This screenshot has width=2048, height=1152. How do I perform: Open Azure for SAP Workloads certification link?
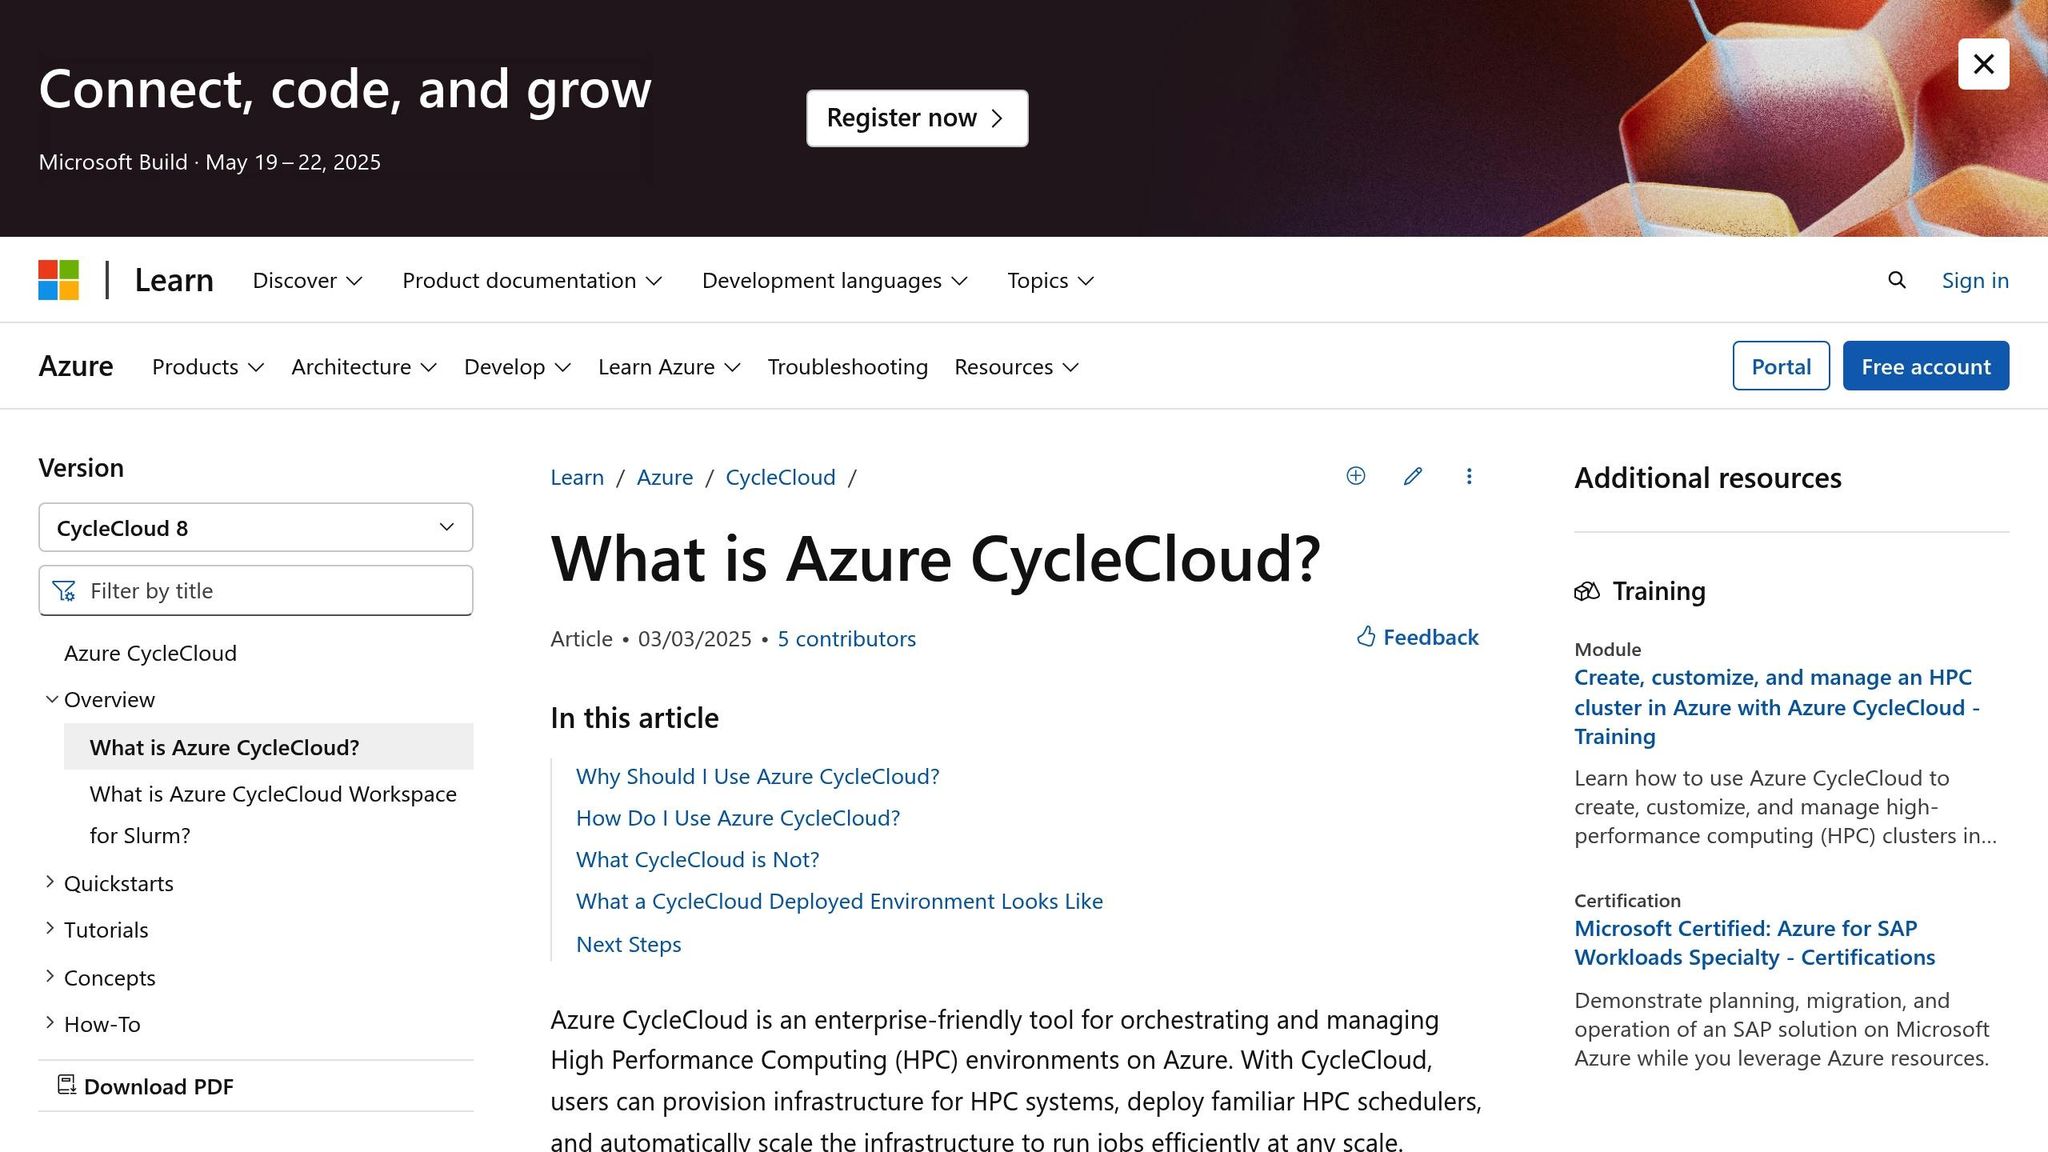(1754, 942)
